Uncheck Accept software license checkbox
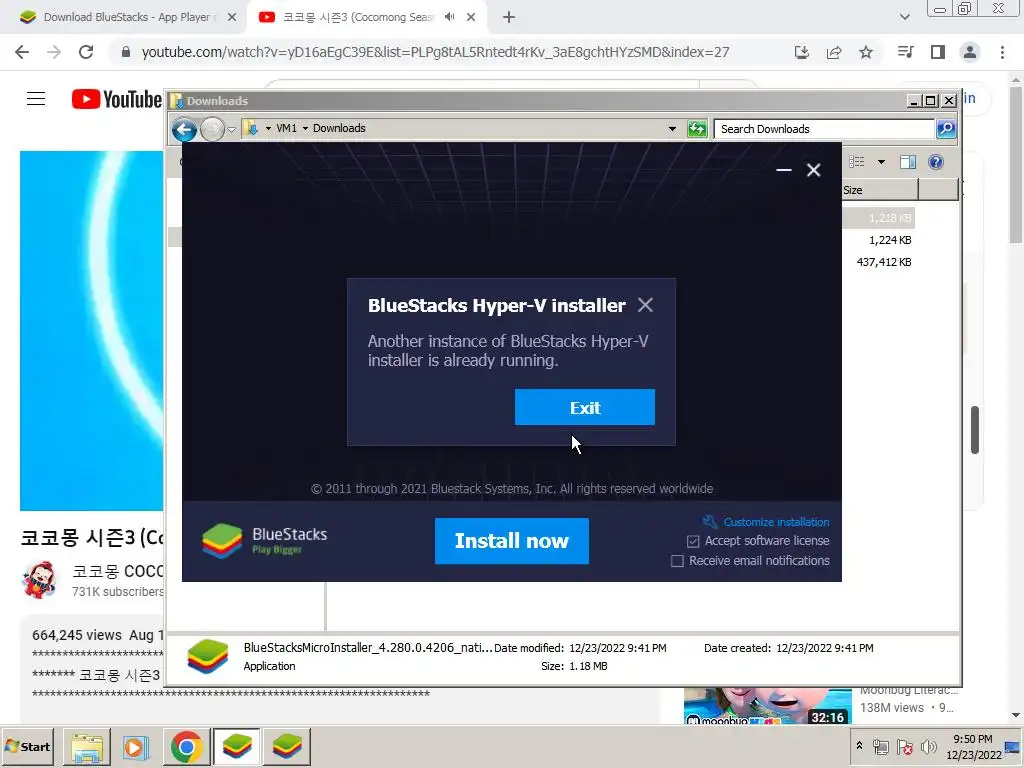The image size is (1024, 768). tap(693, 541)
